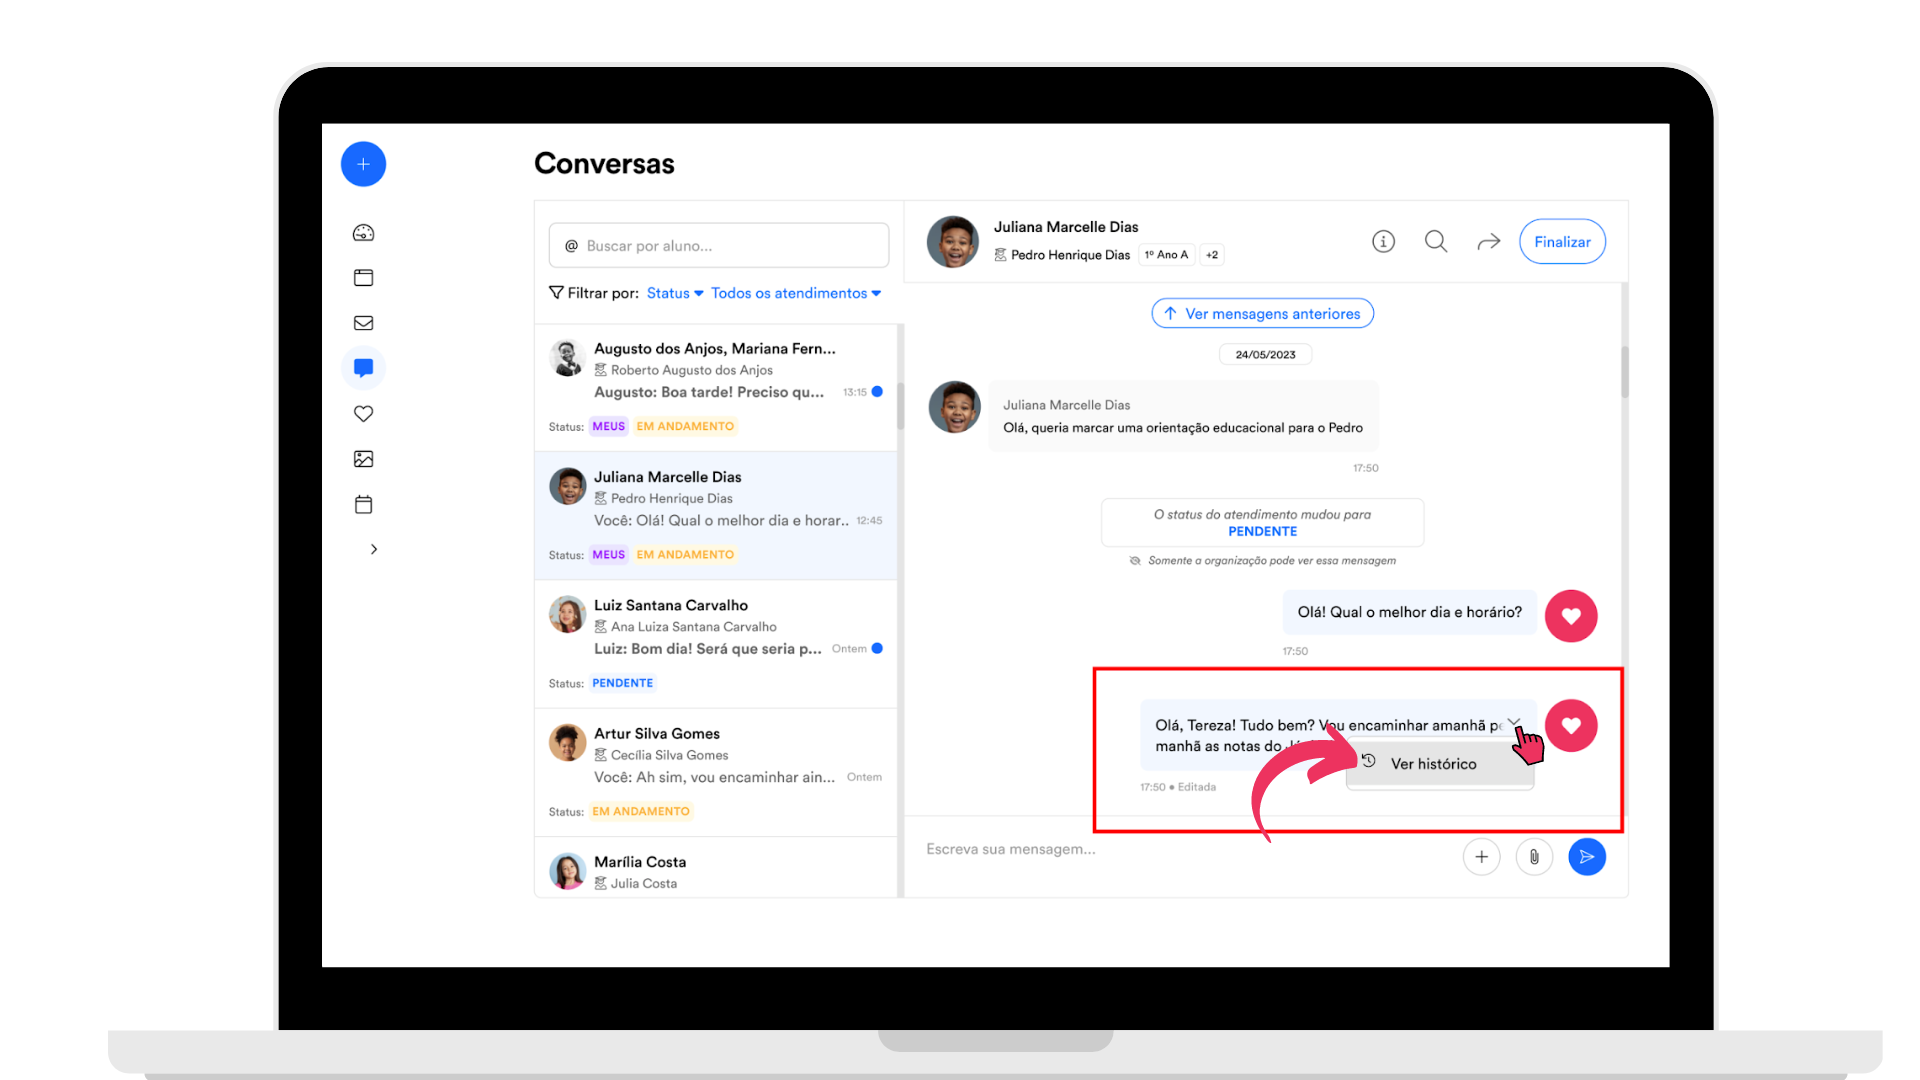Image resolution: width=1920 pixels, height=1080 pixels.
Task: Select Ver histórico menu option
Action: [1439, 764]
